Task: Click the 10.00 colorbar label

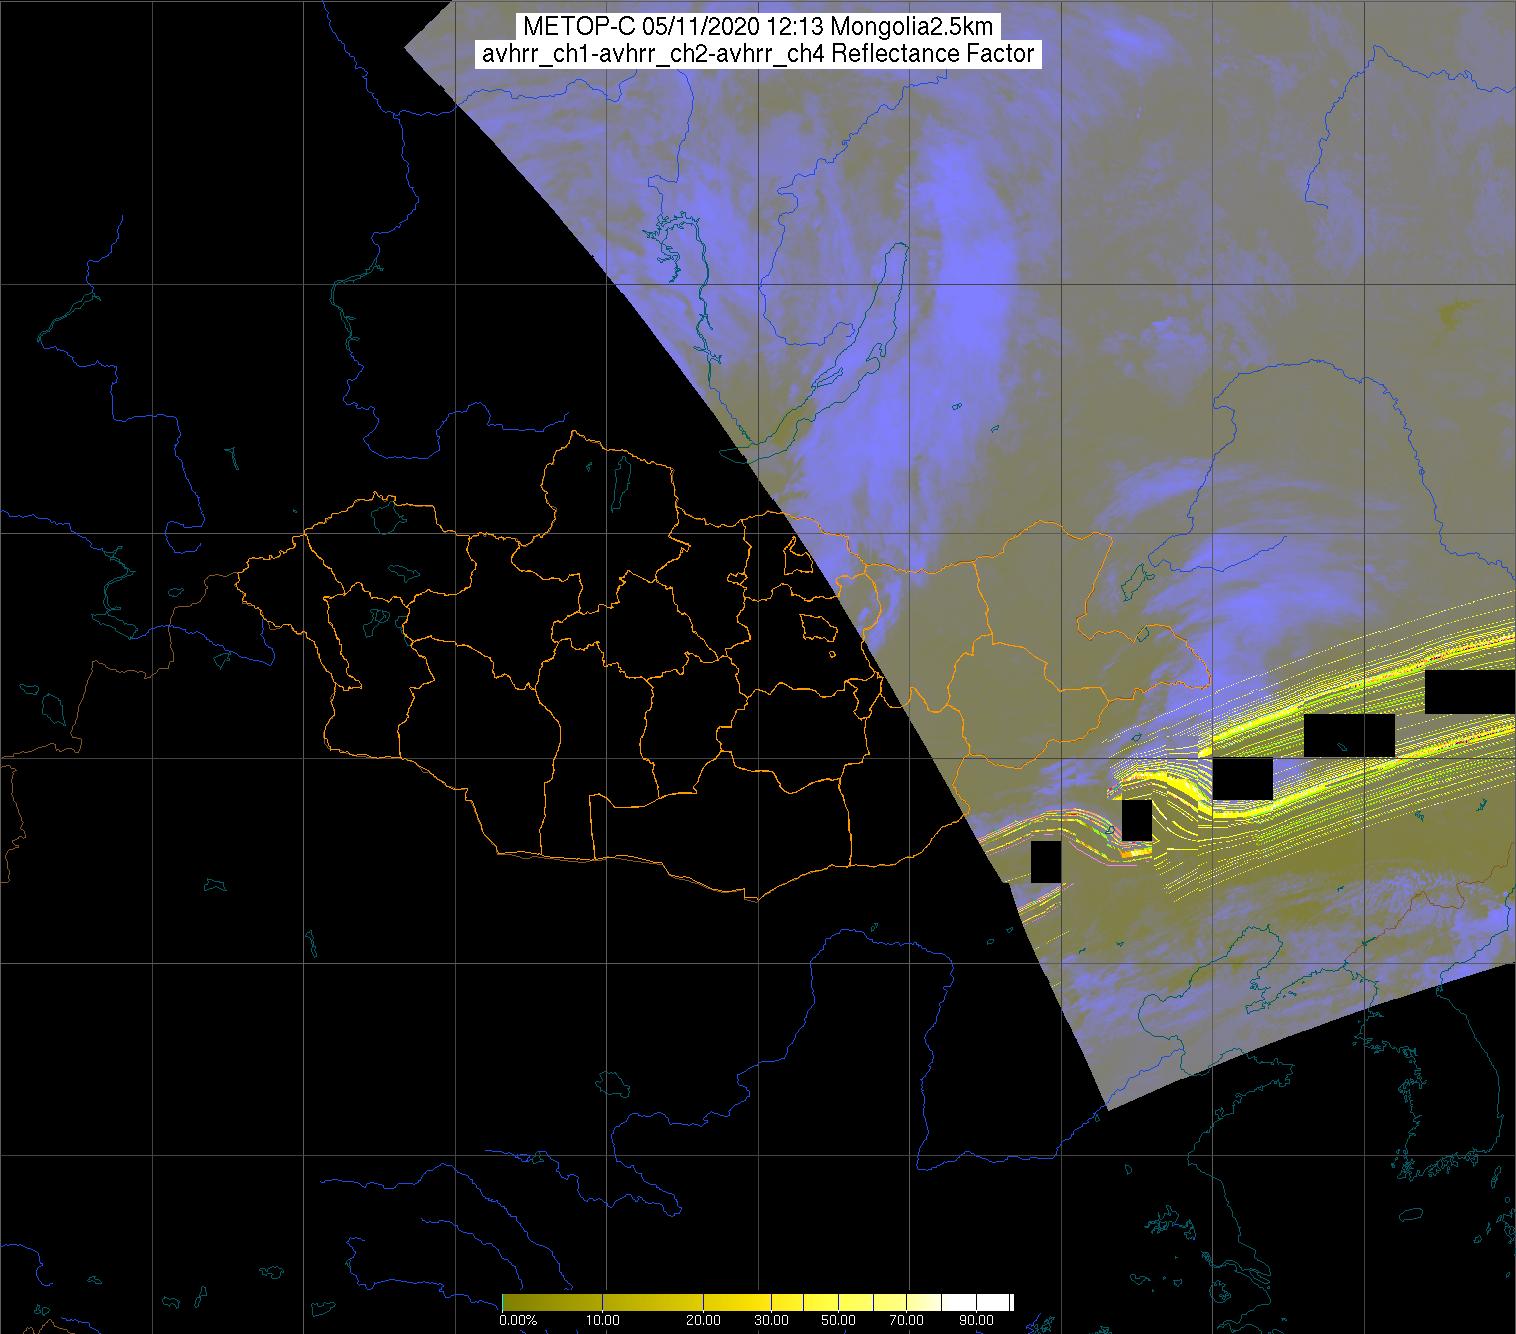Action: click(604, 1320)
